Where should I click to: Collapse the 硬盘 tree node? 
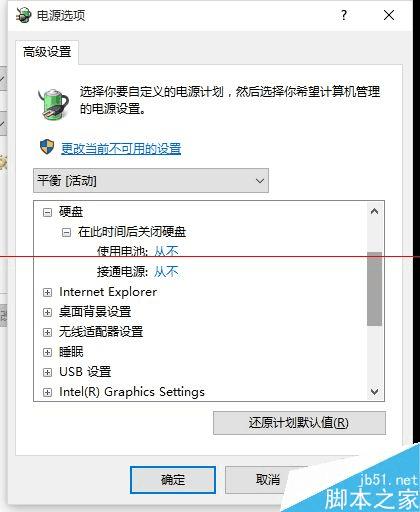coord(47,212)
